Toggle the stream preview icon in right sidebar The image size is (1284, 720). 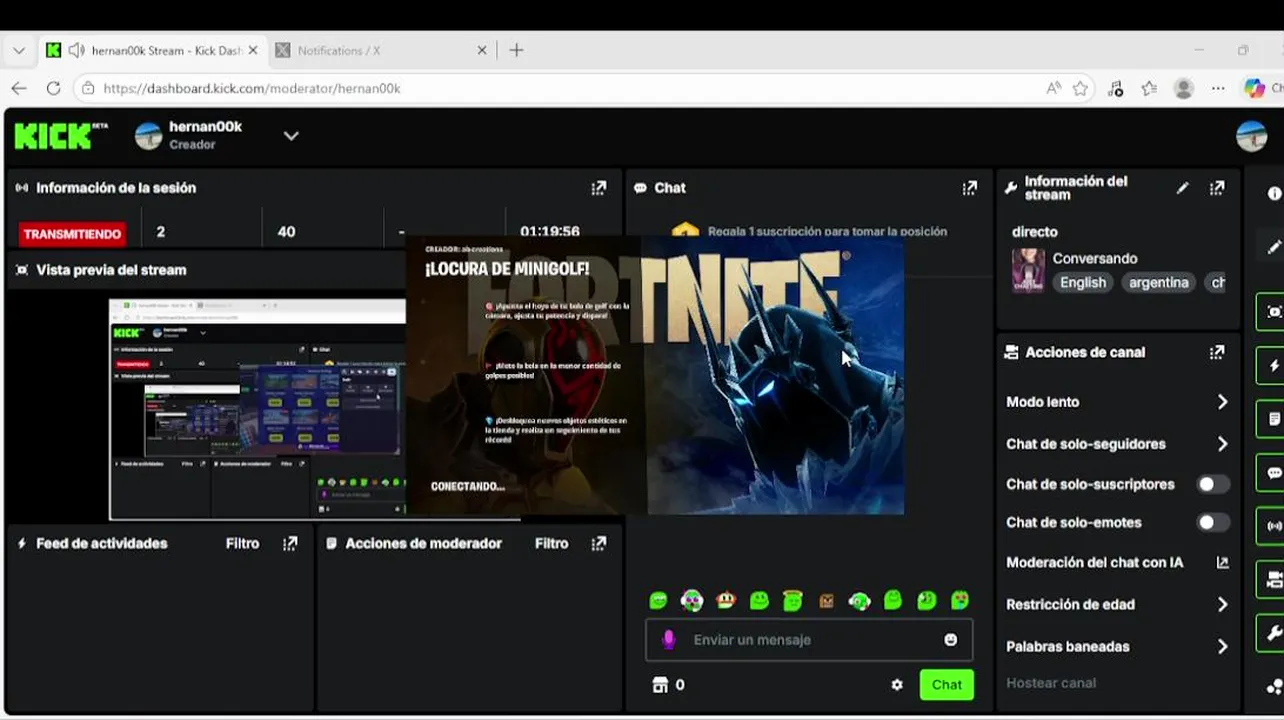tap(1273, 312)
